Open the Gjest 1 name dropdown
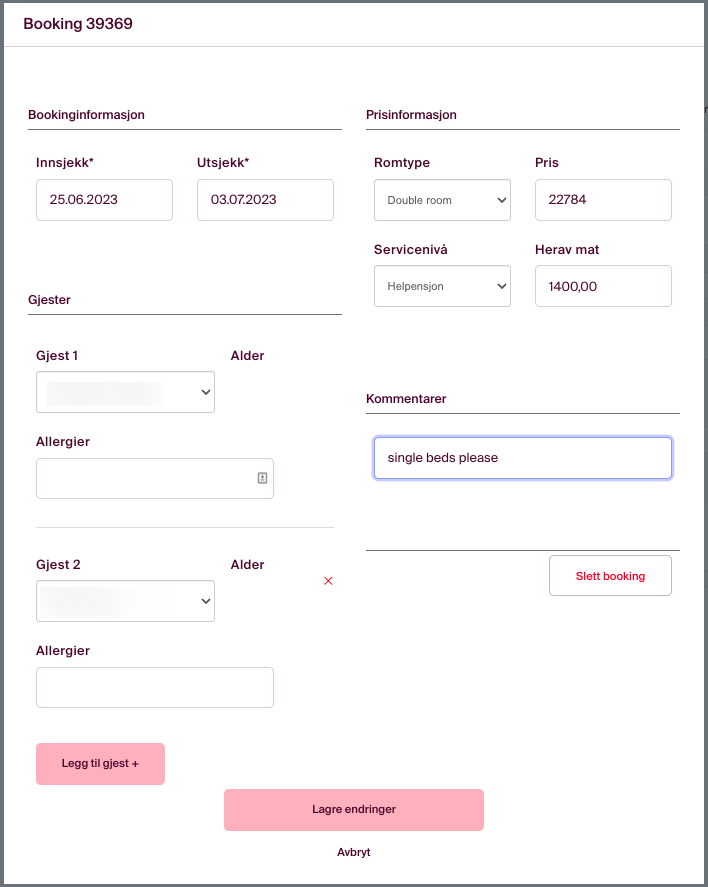708x887 pixels. click(x=126, y=392)
